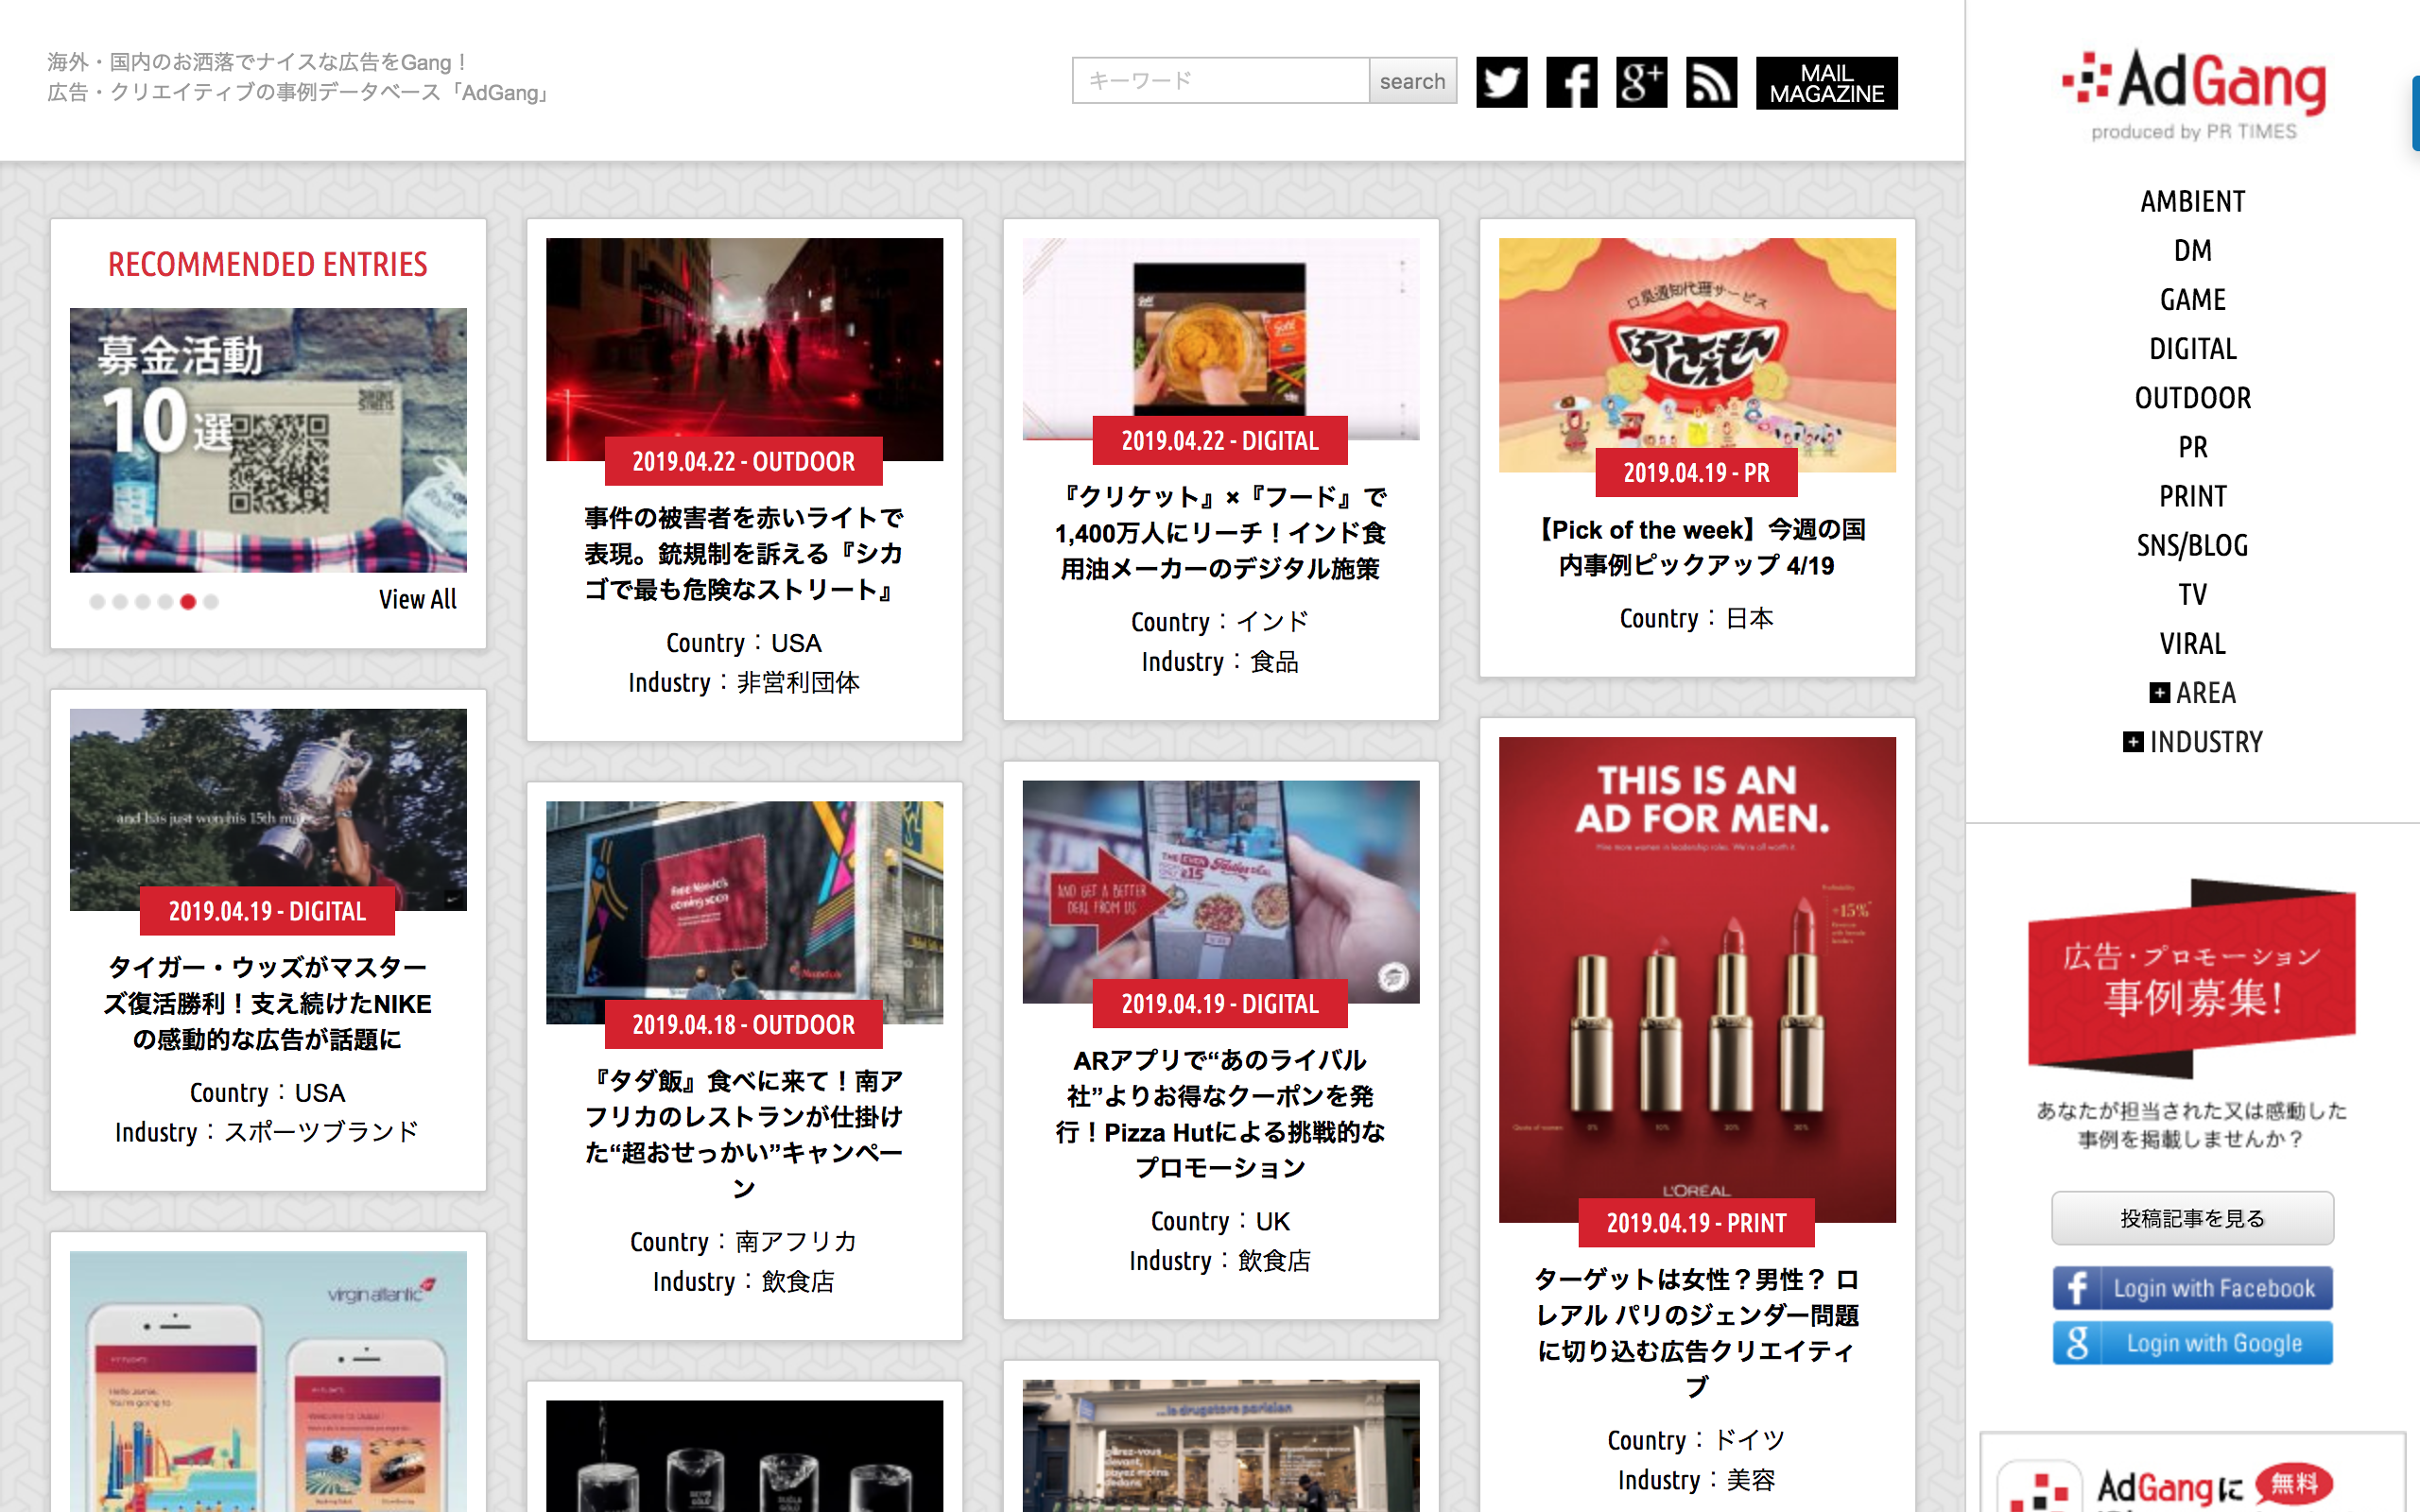Open the クリケット×フード article title
The width and height of the screenshot is (2420, 1512).
[1220, 532]
